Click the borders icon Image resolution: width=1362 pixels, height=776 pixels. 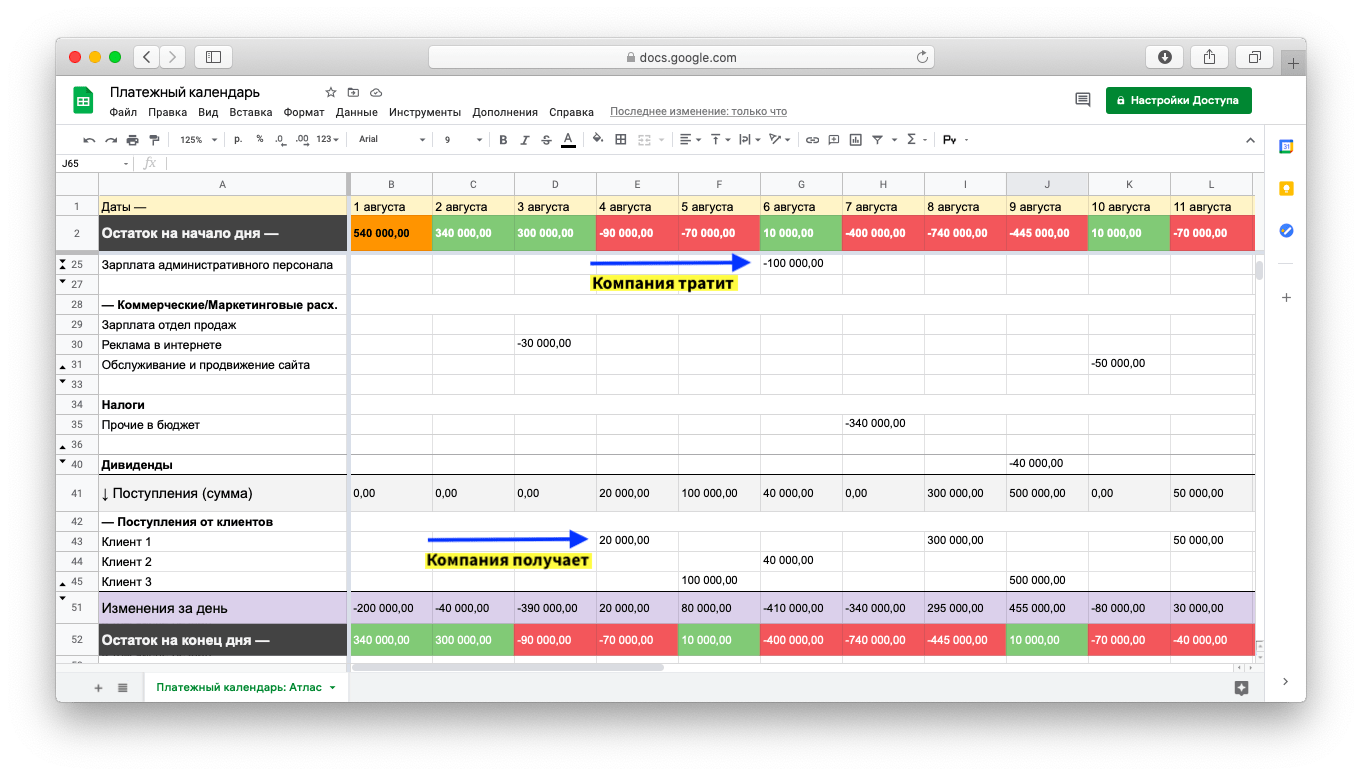(621, 140)
